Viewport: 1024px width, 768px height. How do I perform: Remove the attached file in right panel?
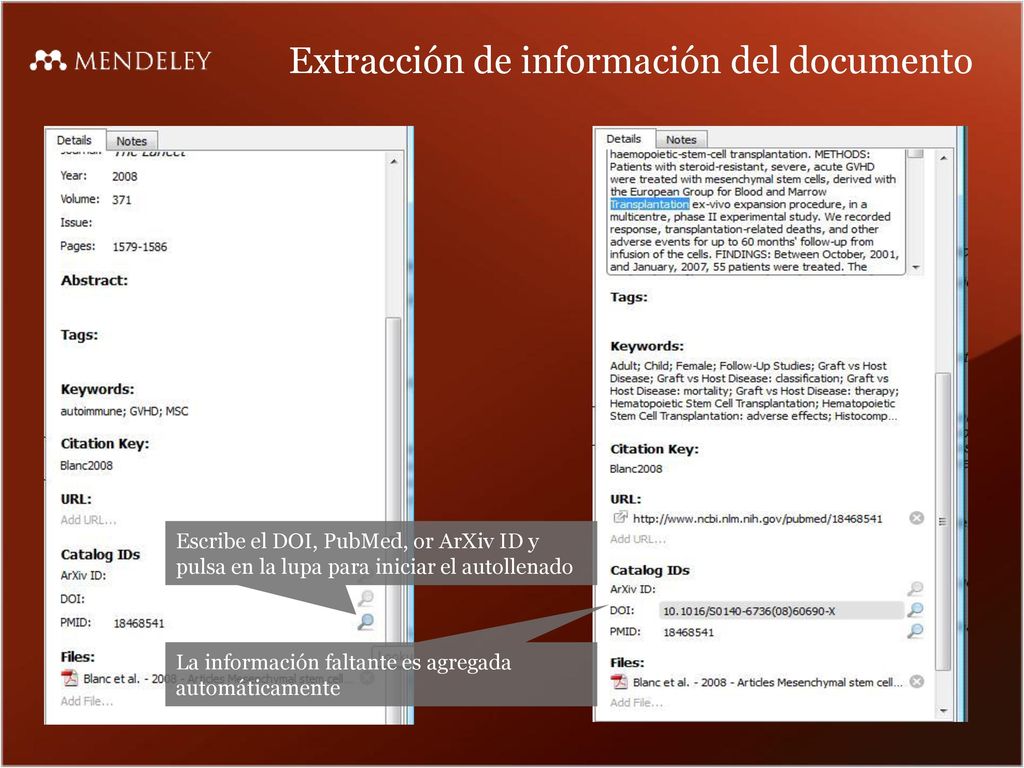(917, 682)
